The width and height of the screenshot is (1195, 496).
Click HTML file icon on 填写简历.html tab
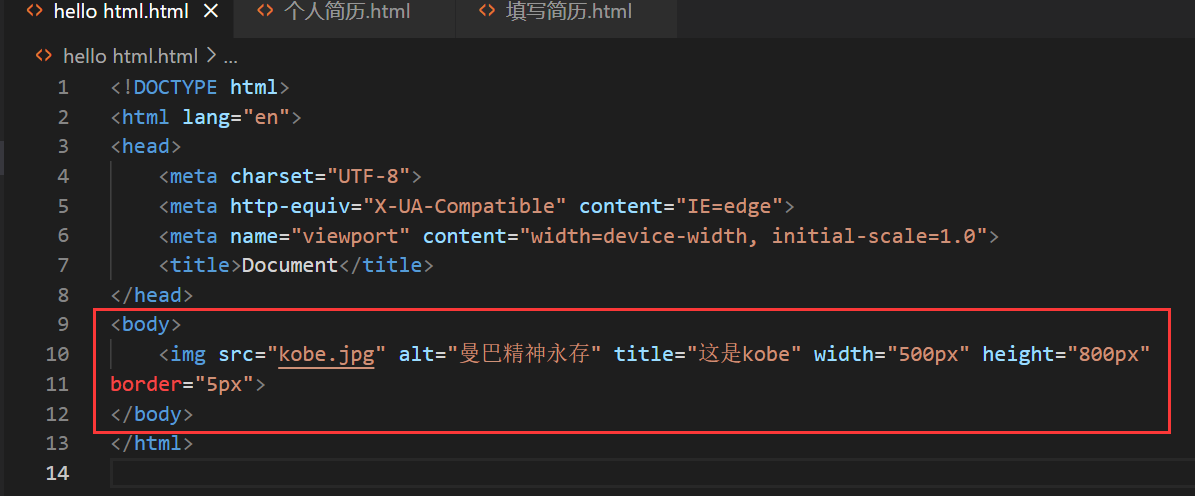click(486, 12)
